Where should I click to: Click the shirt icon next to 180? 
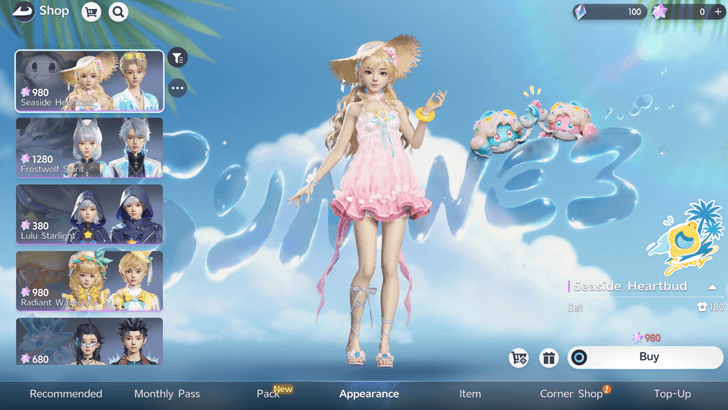coord(702,307)
